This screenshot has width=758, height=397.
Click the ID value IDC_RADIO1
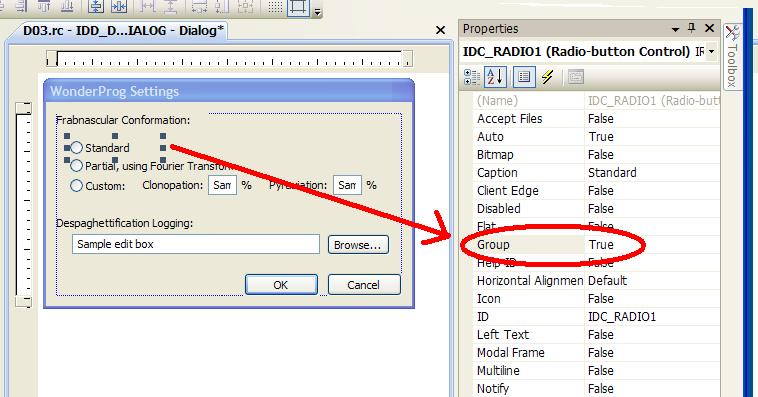(622, 317)
